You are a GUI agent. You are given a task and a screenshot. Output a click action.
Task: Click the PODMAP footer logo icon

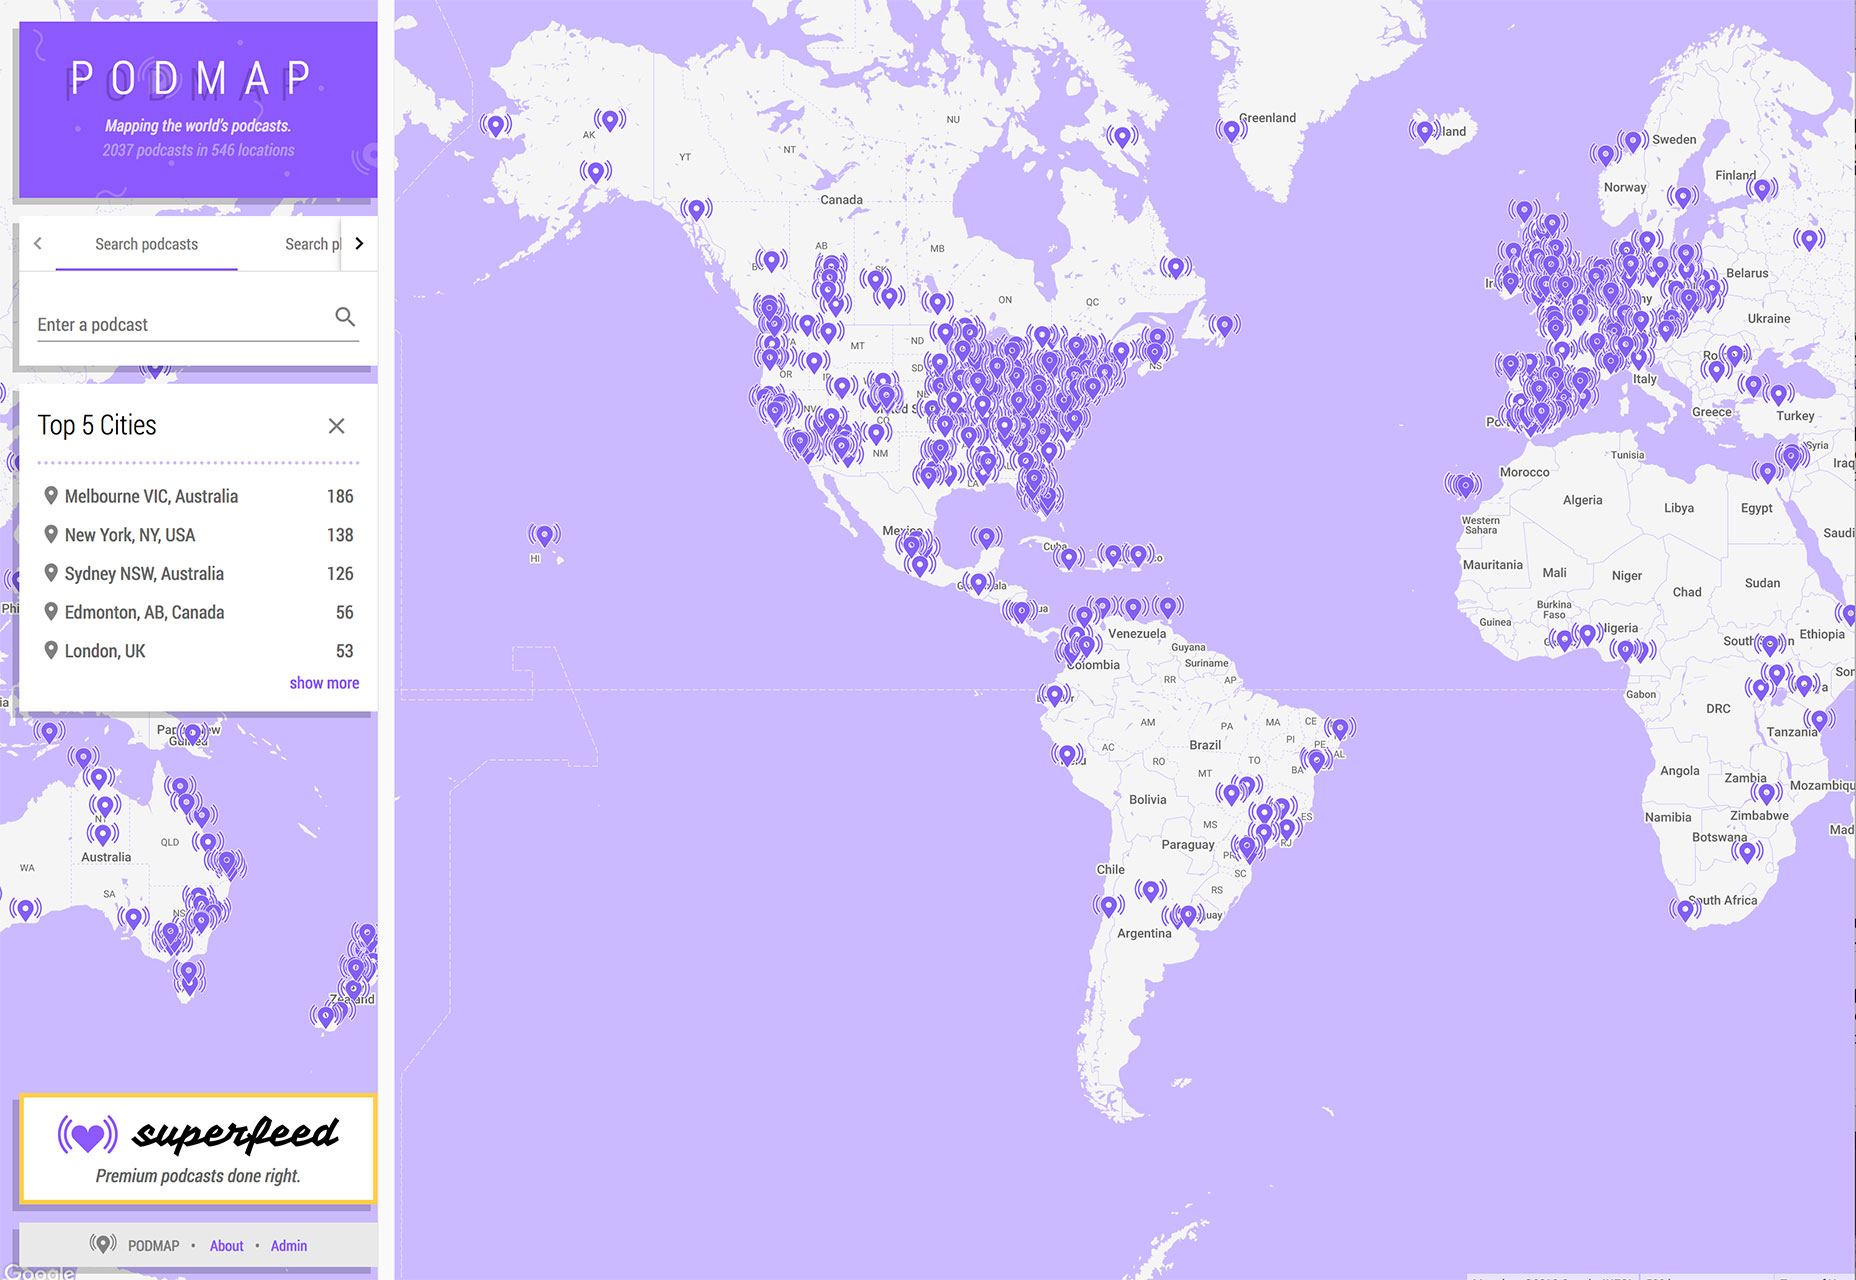tap(103, 1244)
